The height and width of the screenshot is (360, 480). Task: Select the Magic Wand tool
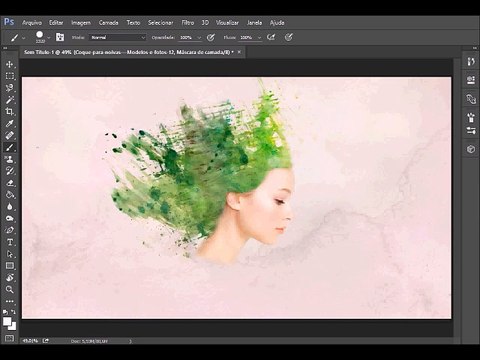point(9,100)
